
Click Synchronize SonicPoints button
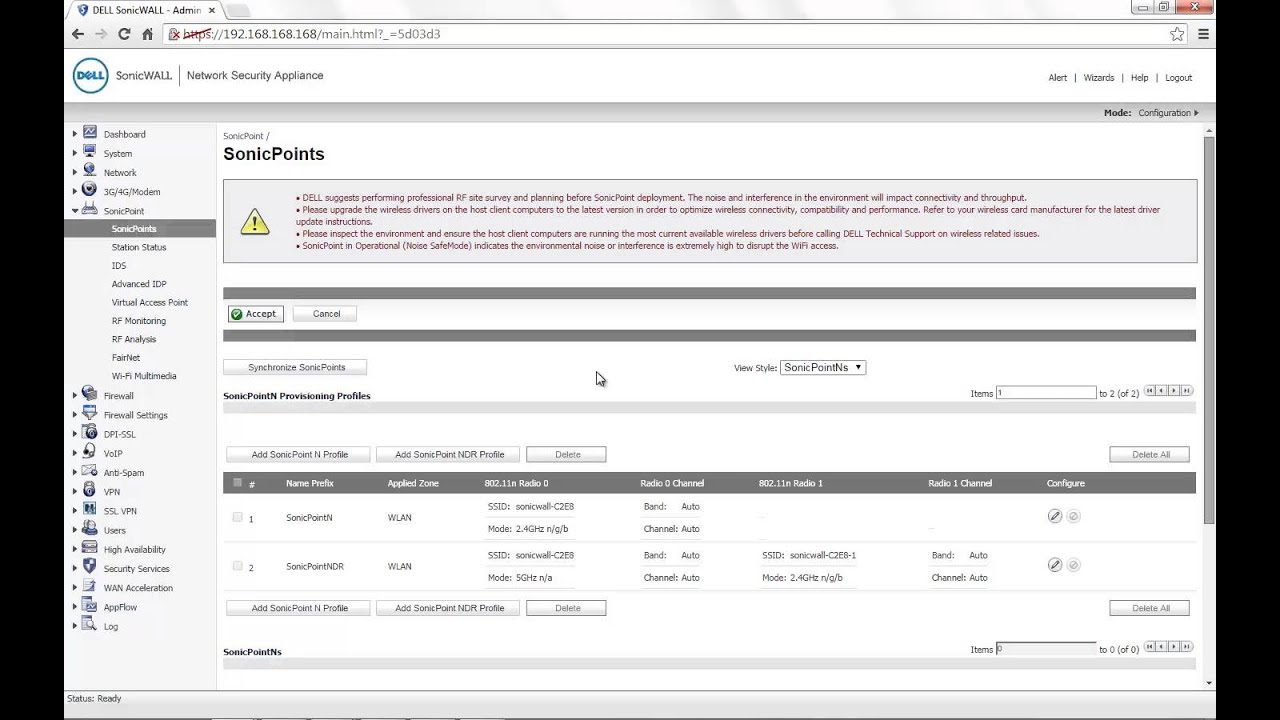(296, 367)
